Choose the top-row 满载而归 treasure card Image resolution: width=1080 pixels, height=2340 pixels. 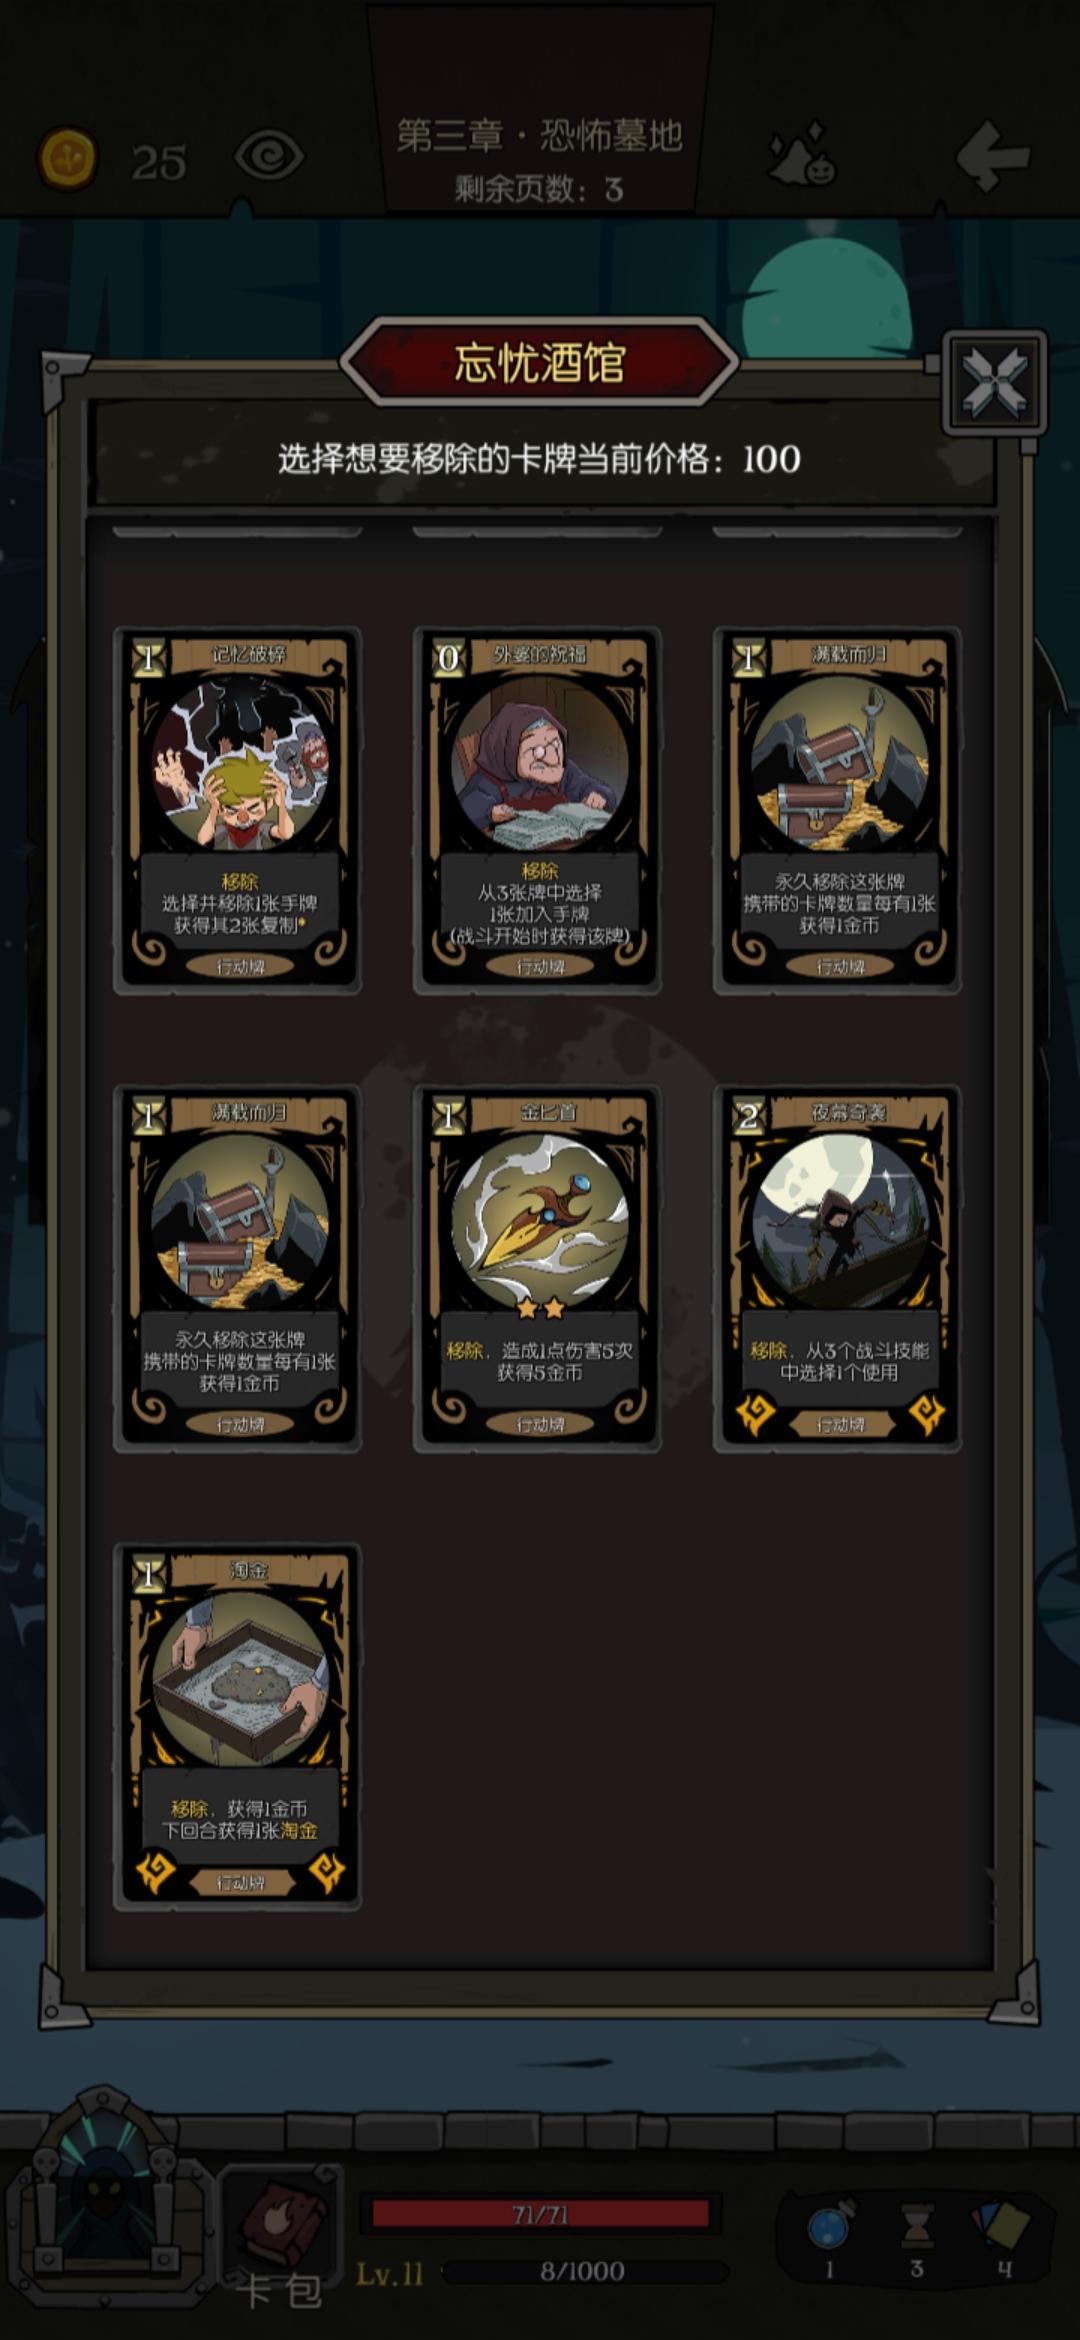[837, 811]
